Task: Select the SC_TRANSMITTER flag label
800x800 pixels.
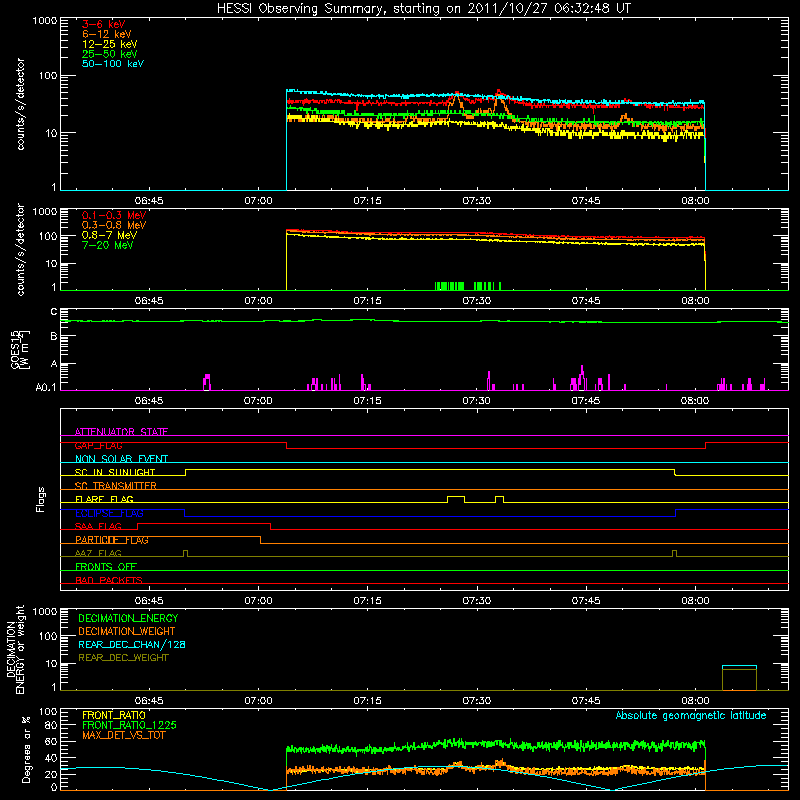Action: coord(116,486)
